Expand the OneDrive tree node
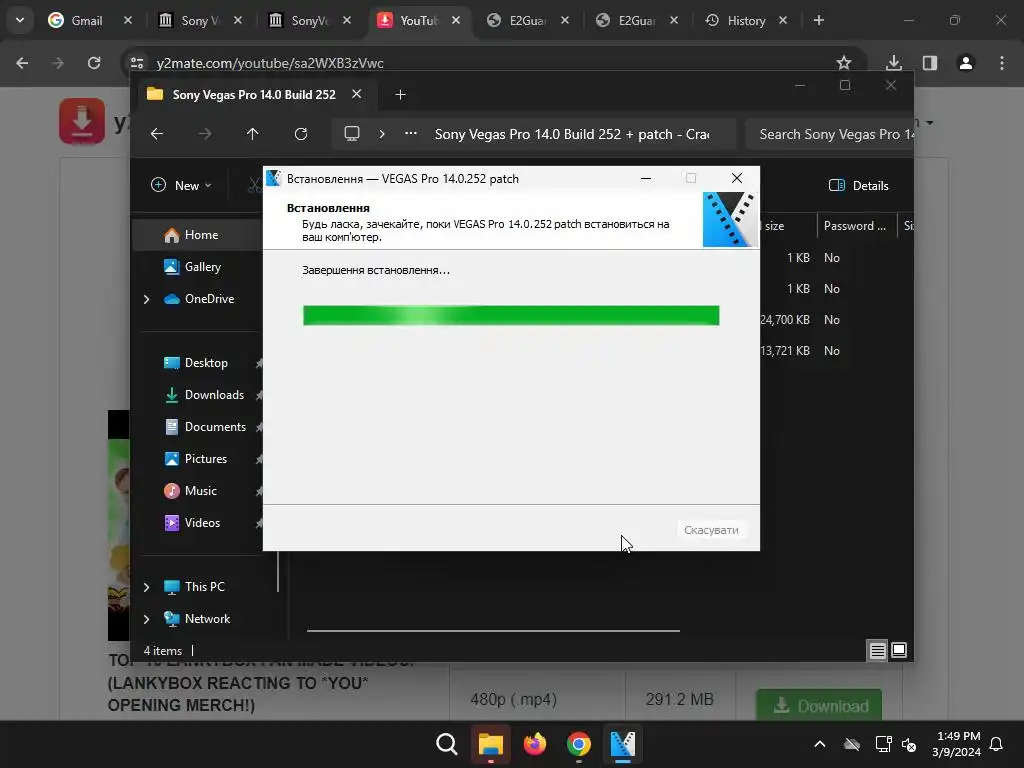The height and width of the screenshot is (768, 1024). click(x=146, y=299)
